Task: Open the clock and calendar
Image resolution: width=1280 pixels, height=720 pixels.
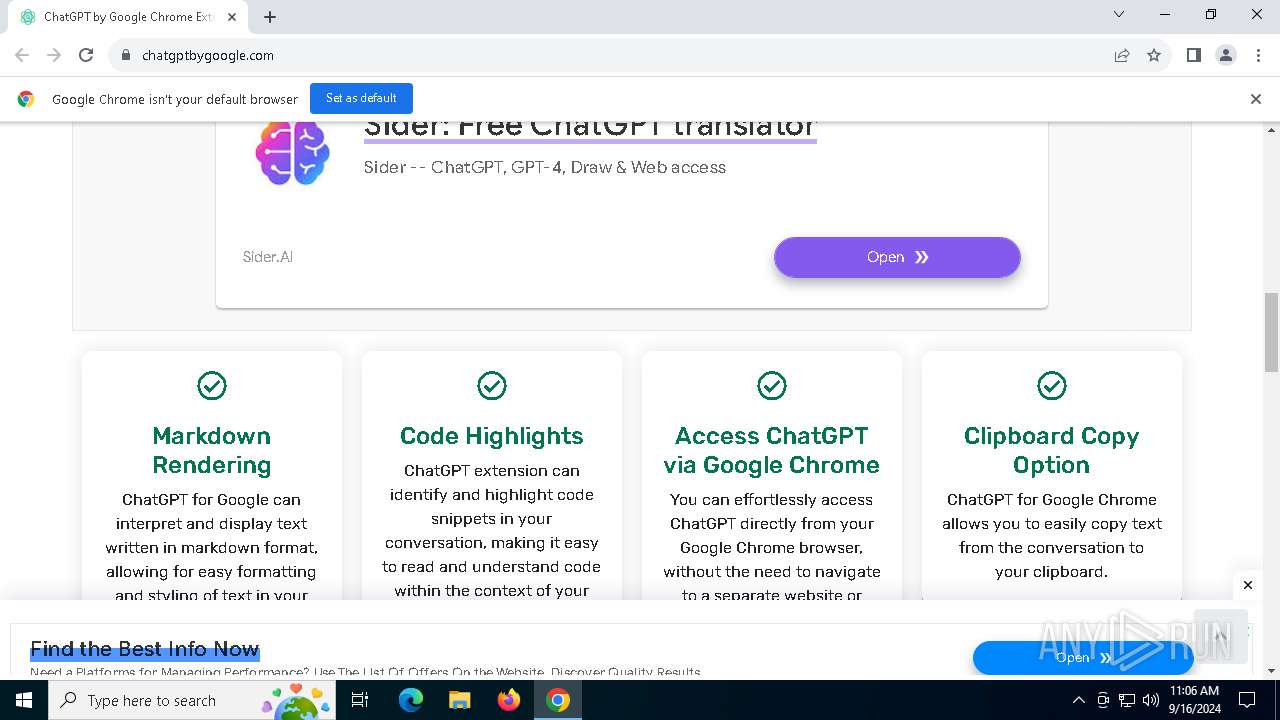Action: coord(1194,700)
